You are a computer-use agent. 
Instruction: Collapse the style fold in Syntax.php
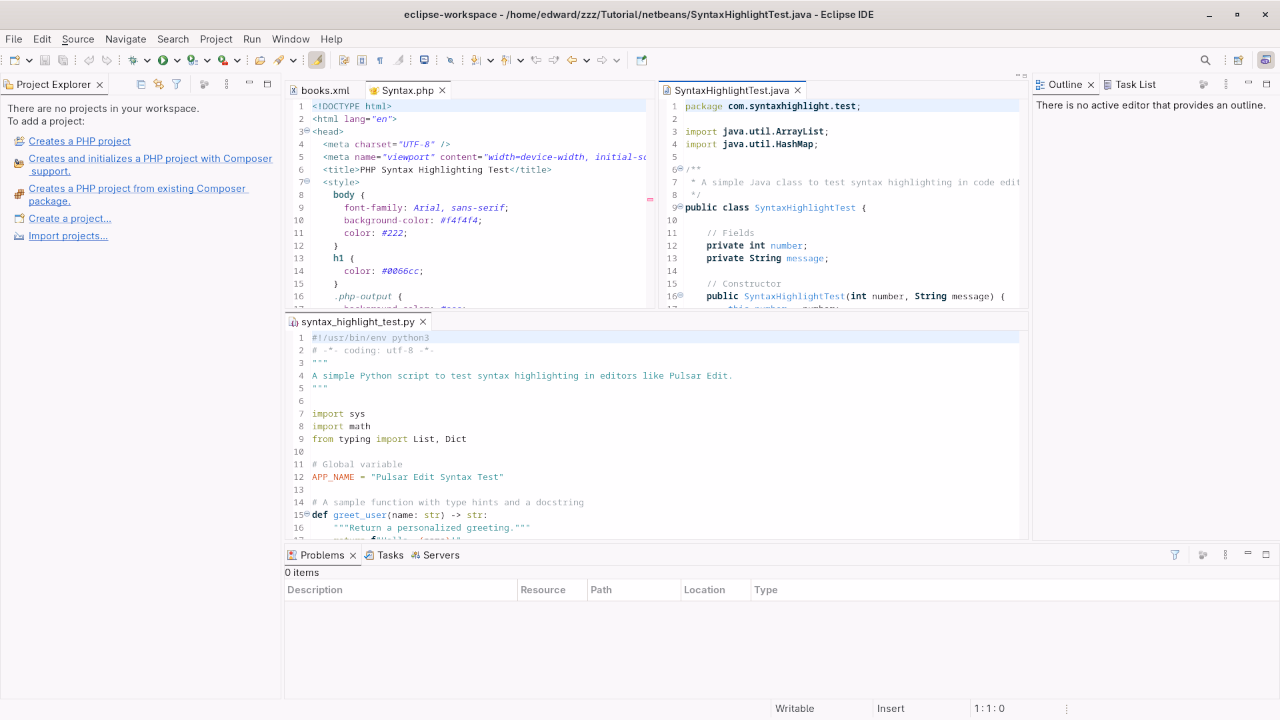point(306,182)
